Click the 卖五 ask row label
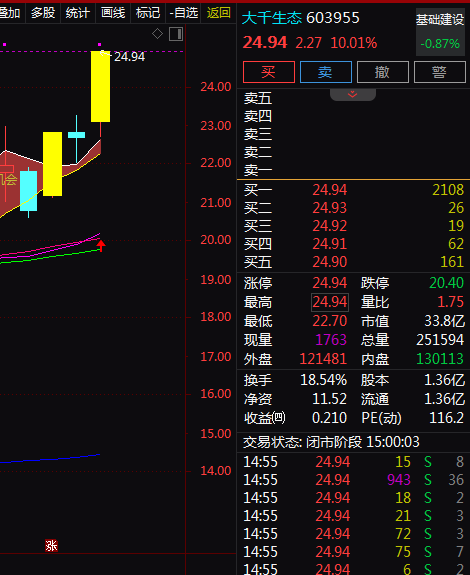 258,98
